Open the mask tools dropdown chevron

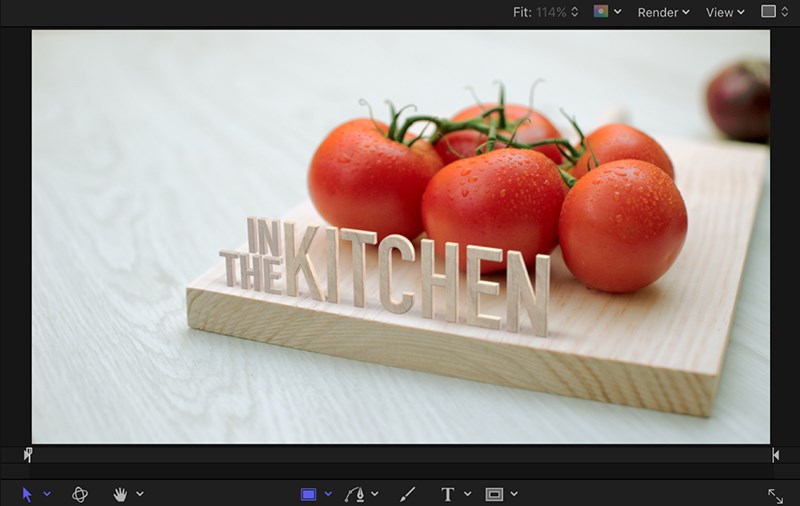coord(514,494)
